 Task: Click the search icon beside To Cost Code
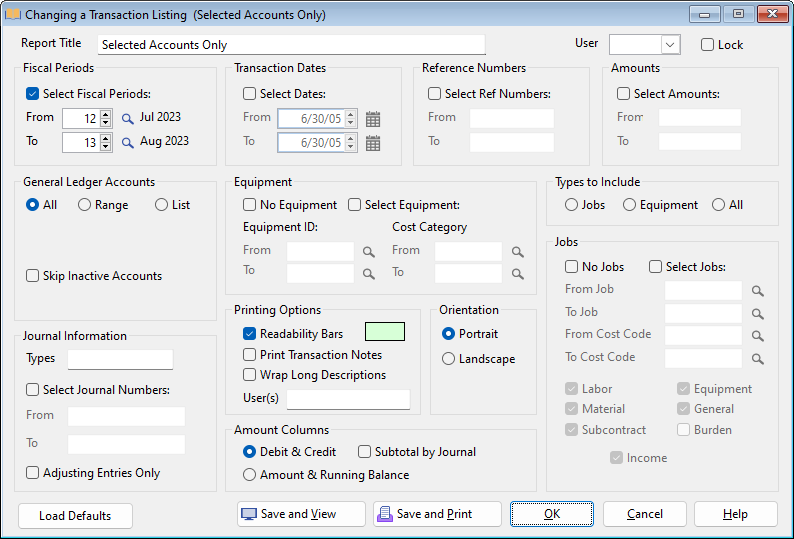758,358
